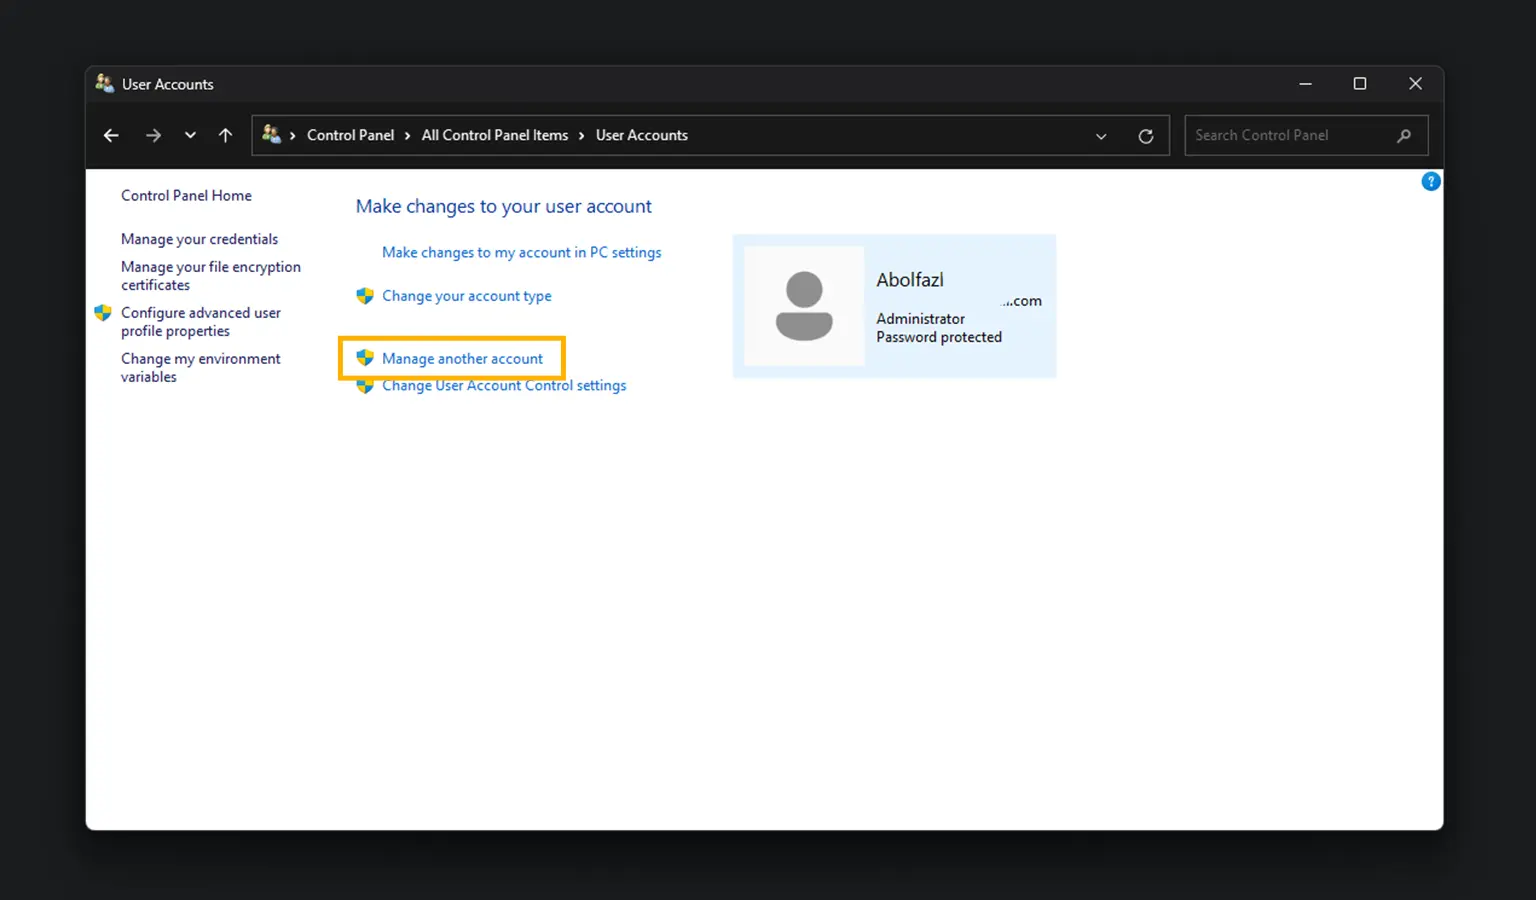This screenshot has height=900, width=1536.
Task: Click the User Accounts icon in address bar
Action: click(271, 134)
